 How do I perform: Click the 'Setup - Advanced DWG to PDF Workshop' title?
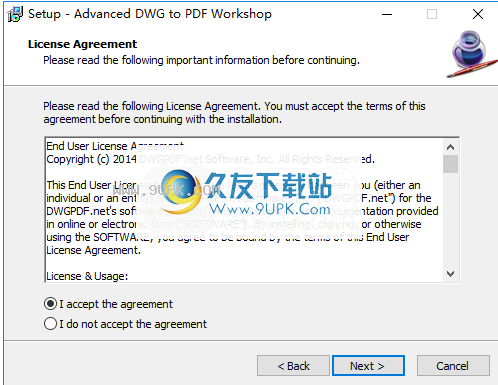[150, 14]
